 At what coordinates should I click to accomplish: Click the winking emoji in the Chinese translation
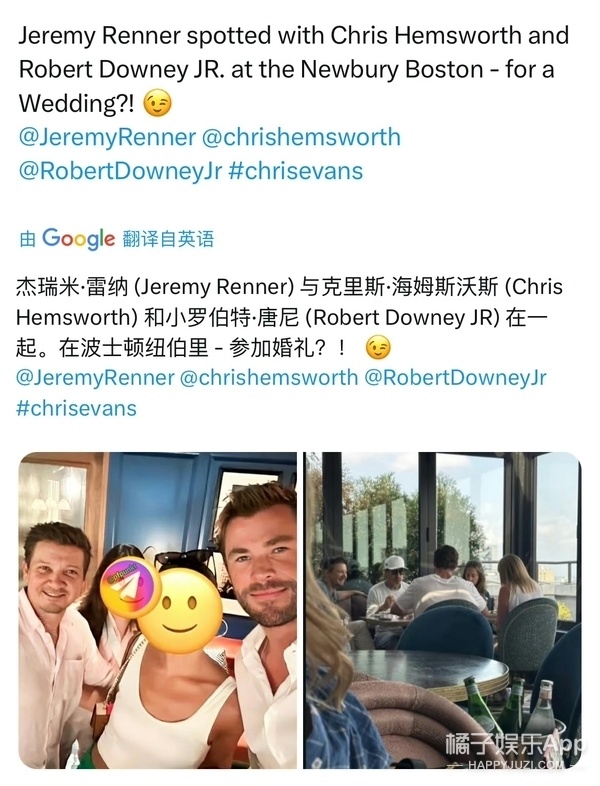377,347
